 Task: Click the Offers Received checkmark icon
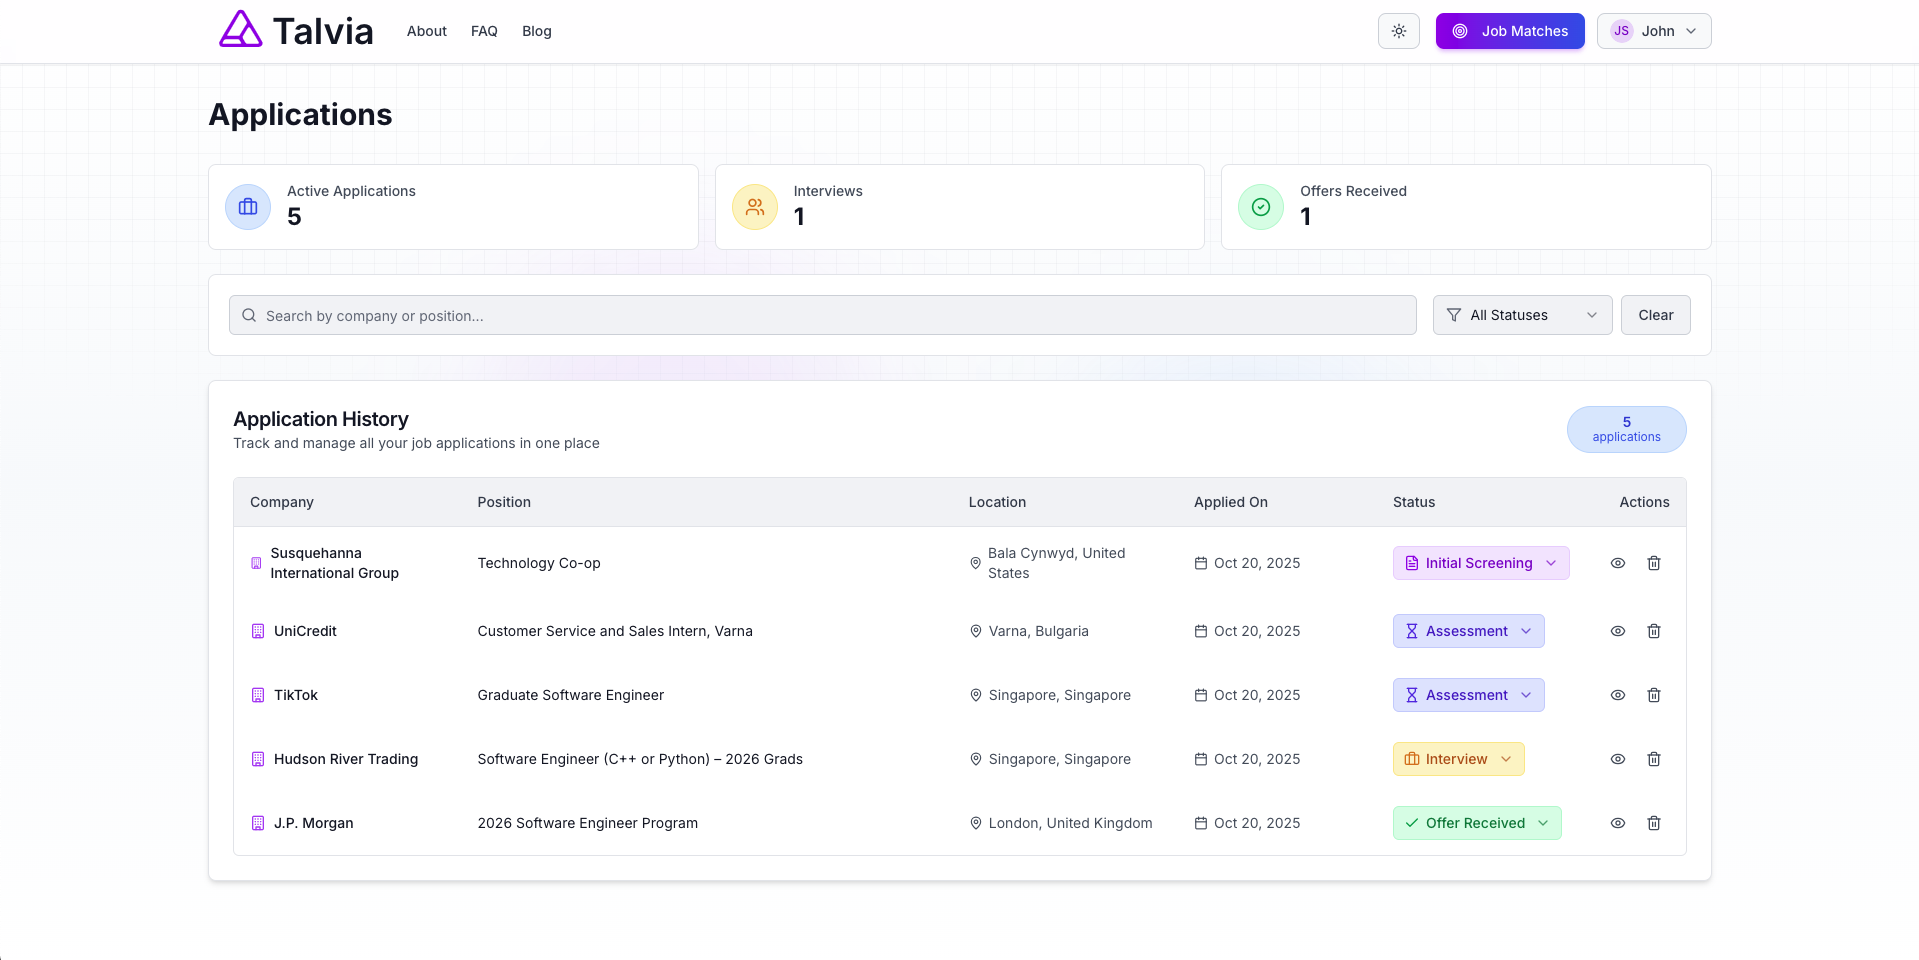[x=1261, y=207]
